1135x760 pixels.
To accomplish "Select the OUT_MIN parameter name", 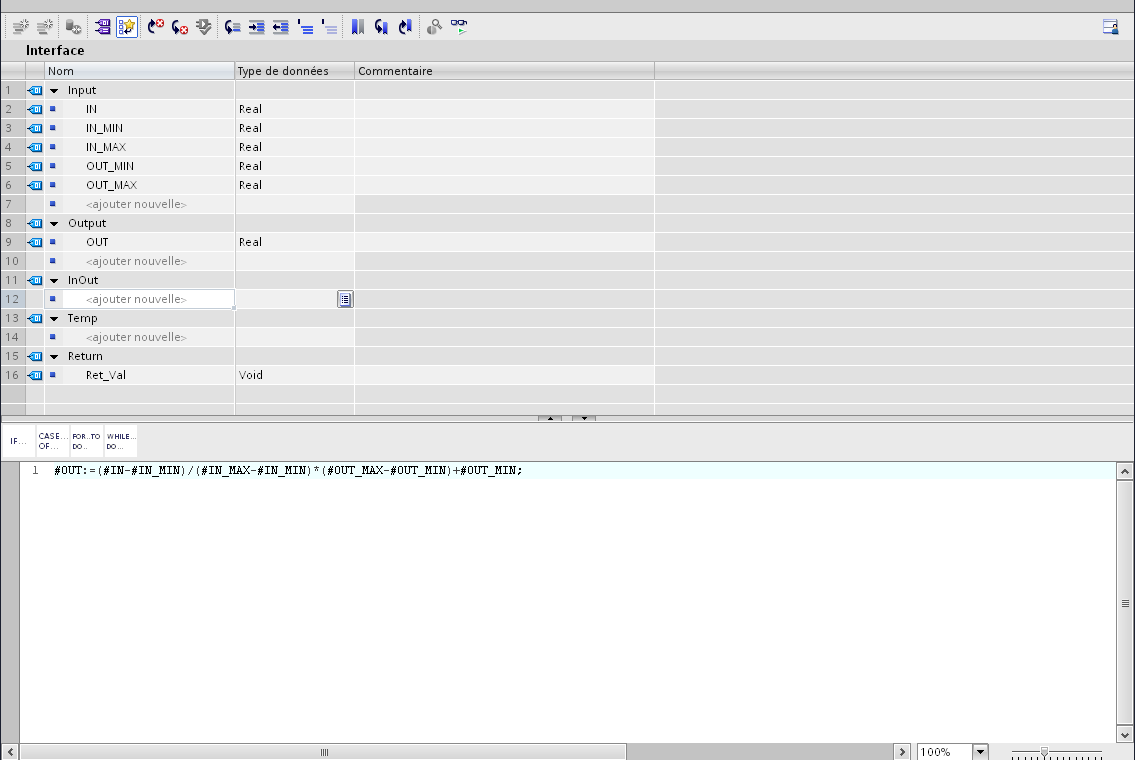I will coord(110,166).
